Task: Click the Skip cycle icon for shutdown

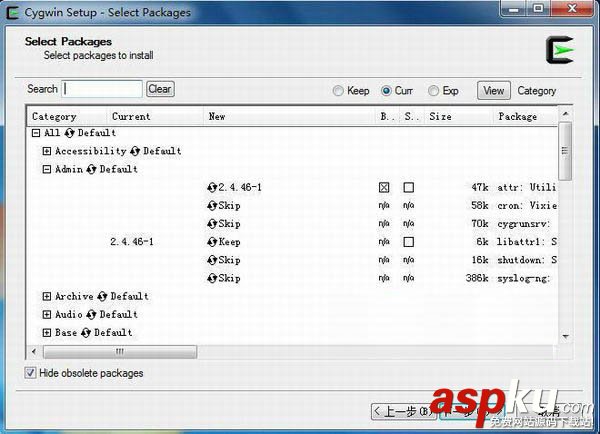Action: (212, 260)
